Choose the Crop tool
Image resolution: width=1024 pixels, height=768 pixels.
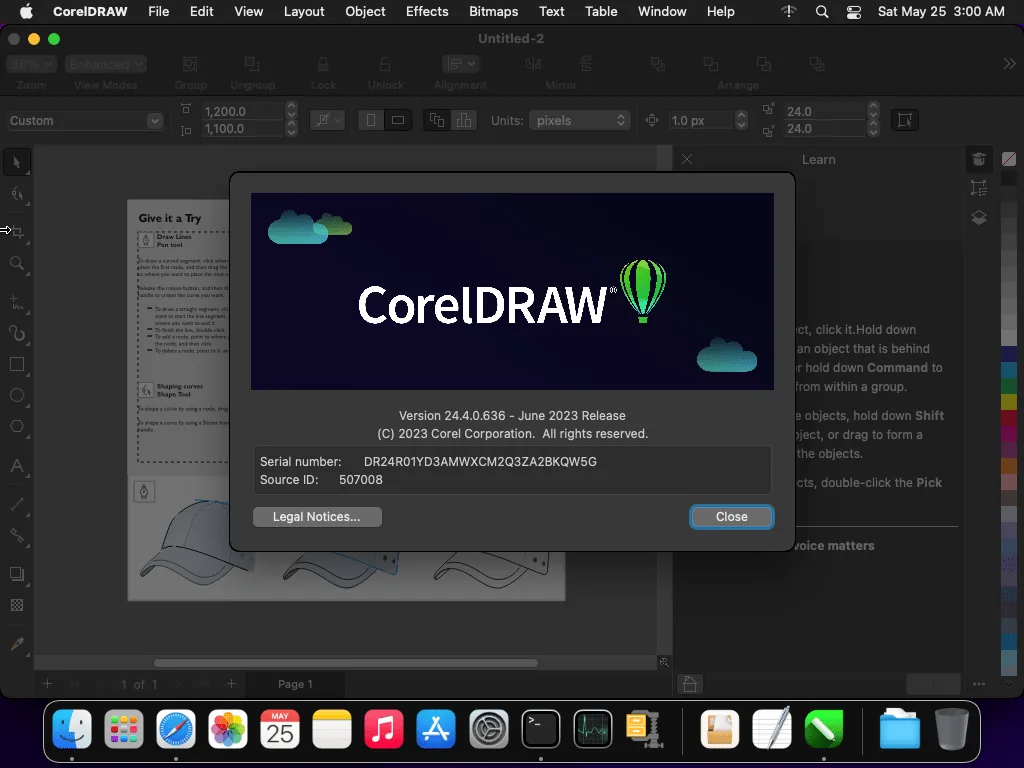tap(18, 232)
